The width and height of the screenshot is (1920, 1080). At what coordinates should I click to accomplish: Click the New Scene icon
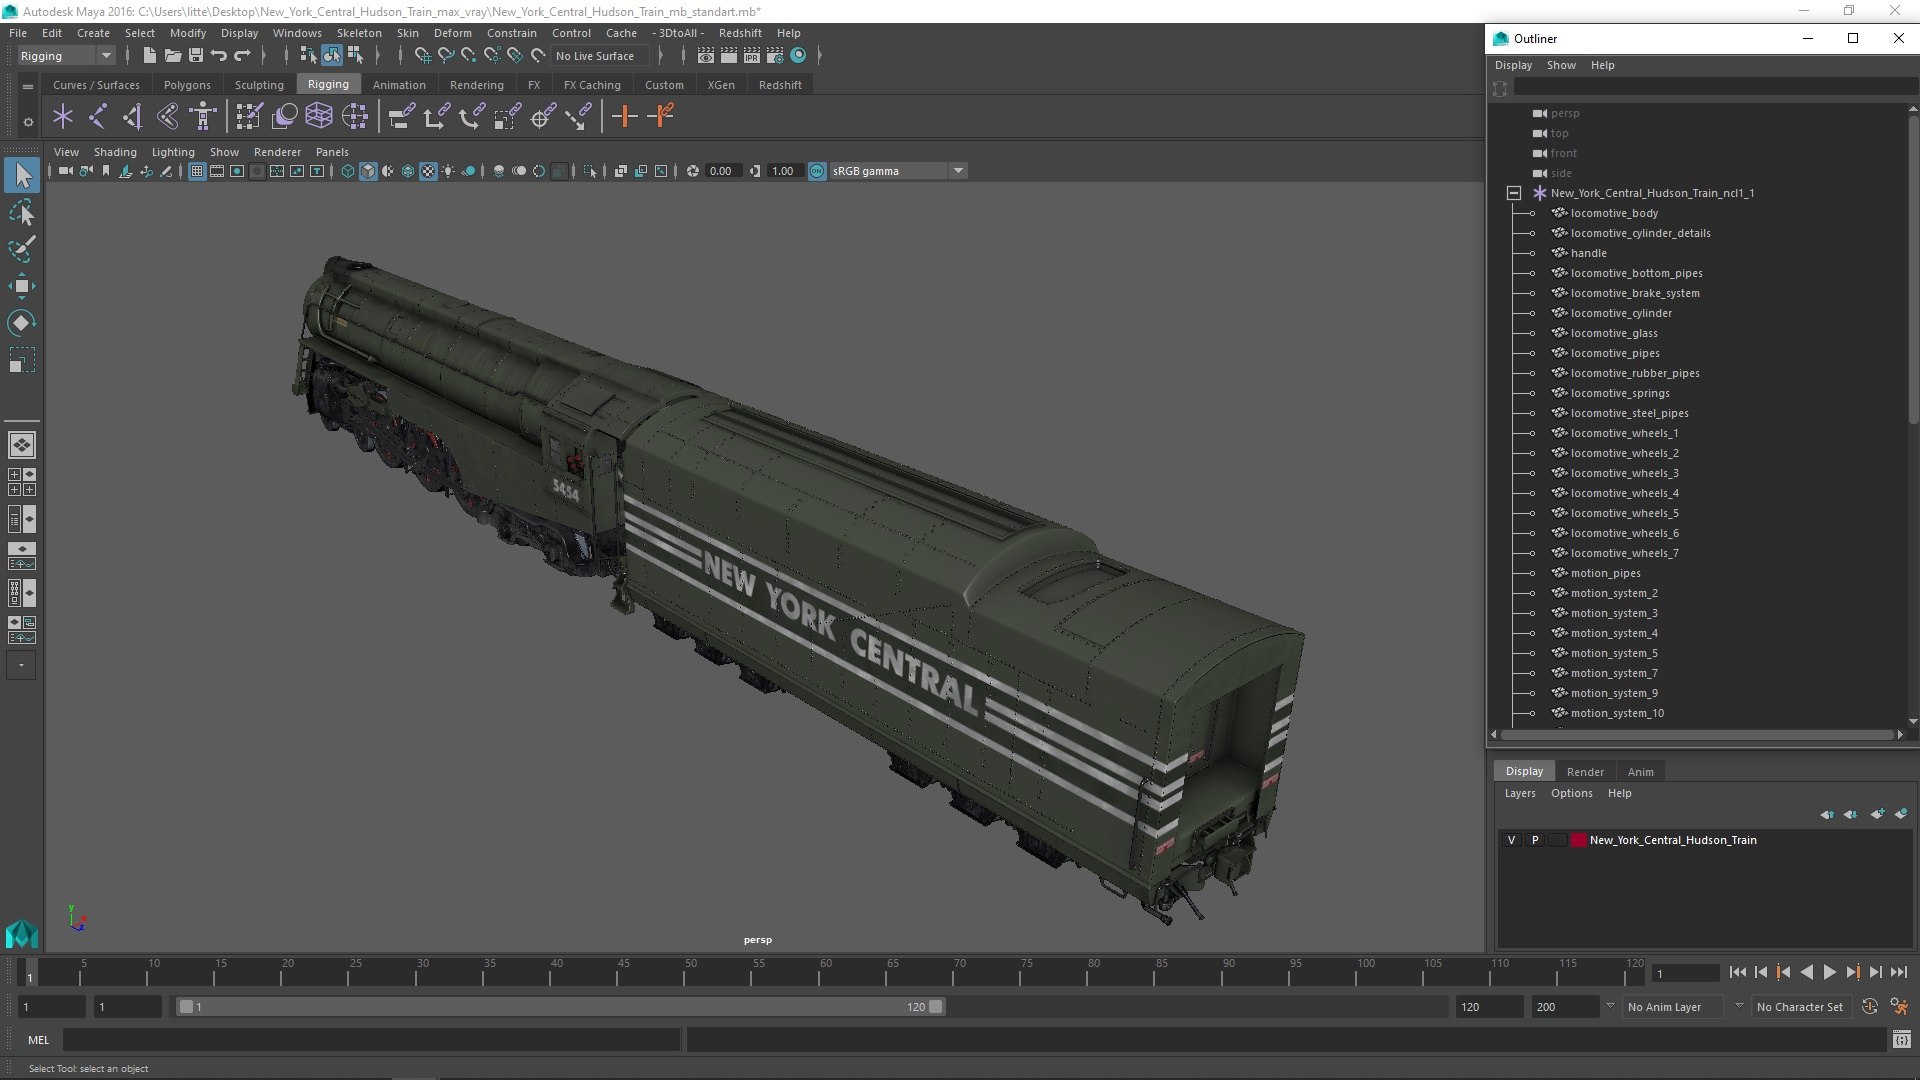click(x=149, y=56)
